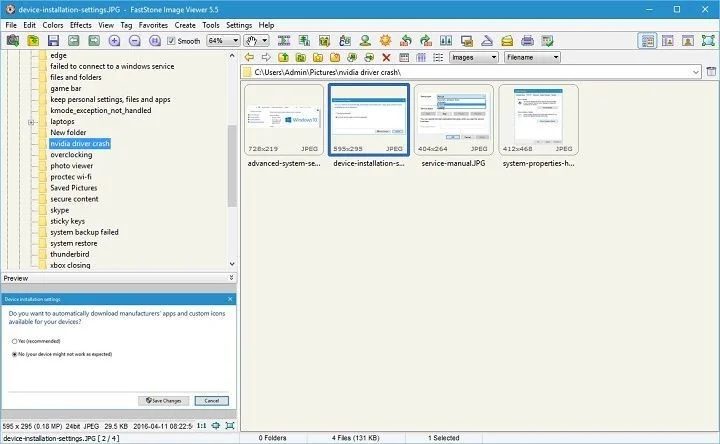The width and height of the screenshot is (720, 444).
Task: Click the sun adjust-lighting icon
Action: coord(386,41)
